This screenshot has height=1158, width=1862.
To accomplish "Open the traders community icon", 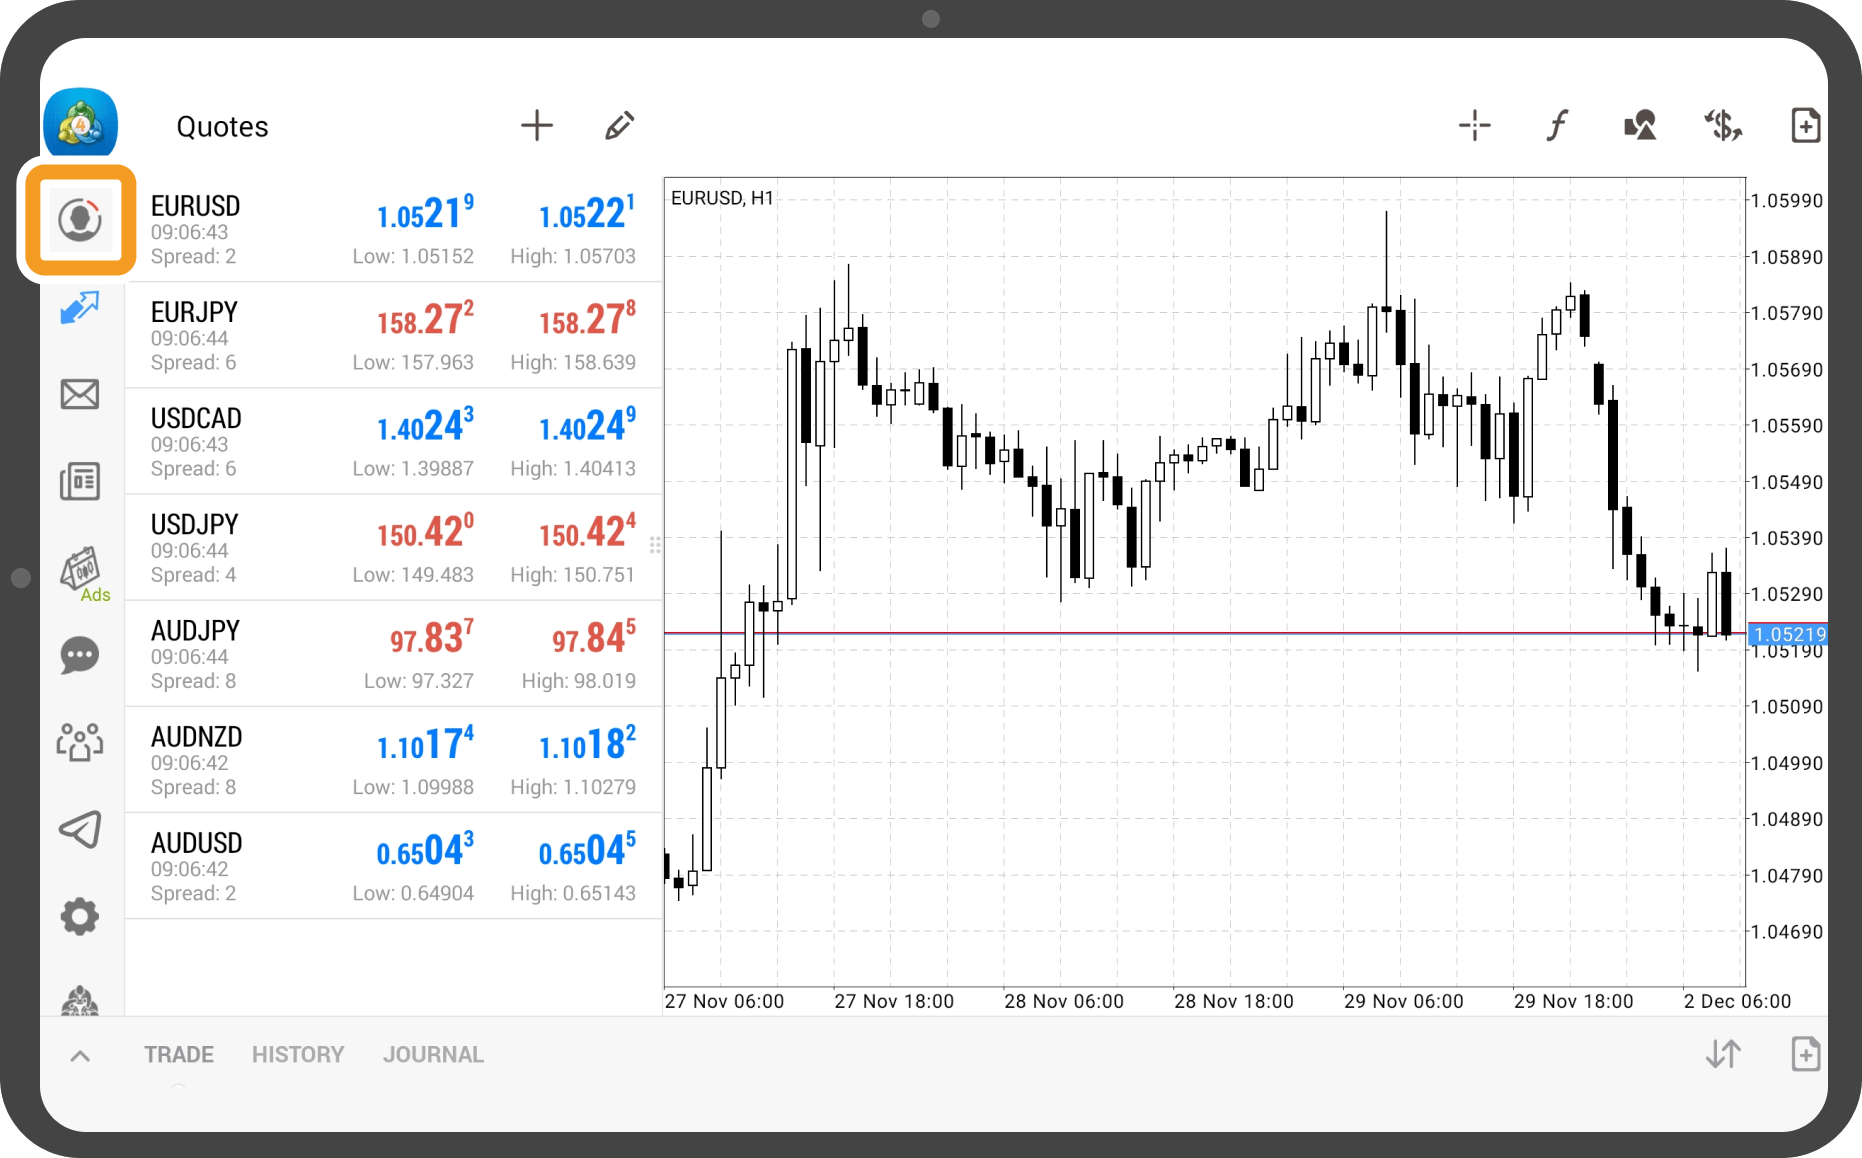I will 80,742.
